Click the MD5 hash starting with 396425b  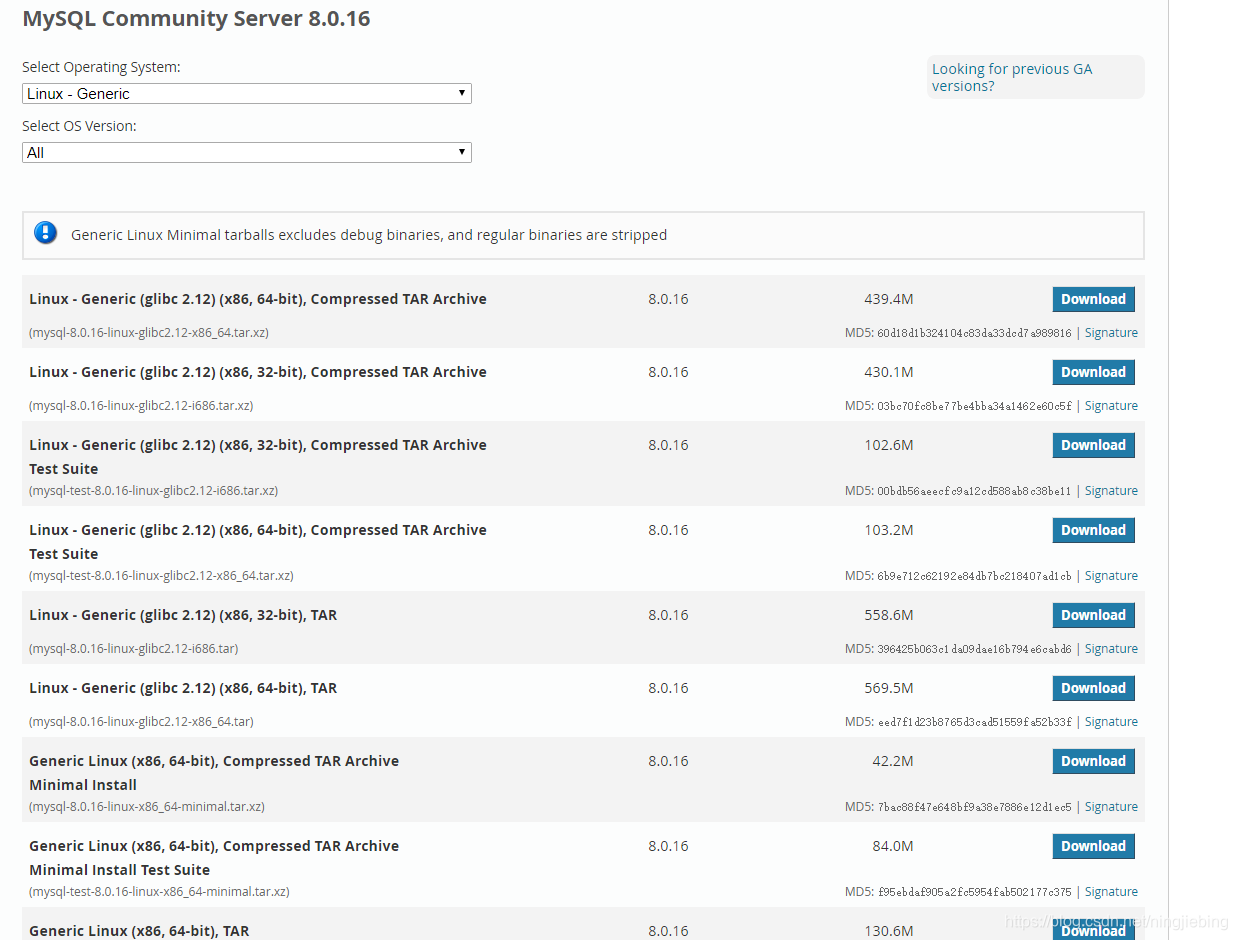click(x=974, y=649)
